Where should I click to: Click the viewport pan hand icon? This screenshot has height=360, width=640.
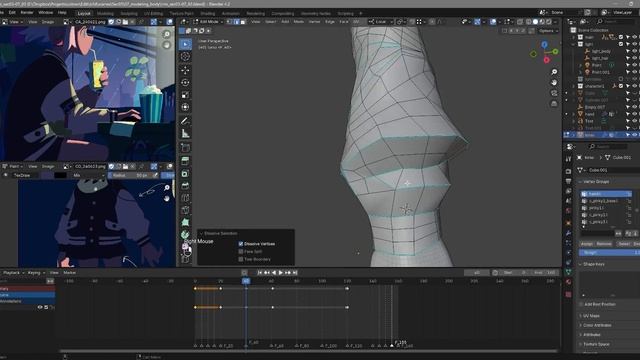pos(554,82)
